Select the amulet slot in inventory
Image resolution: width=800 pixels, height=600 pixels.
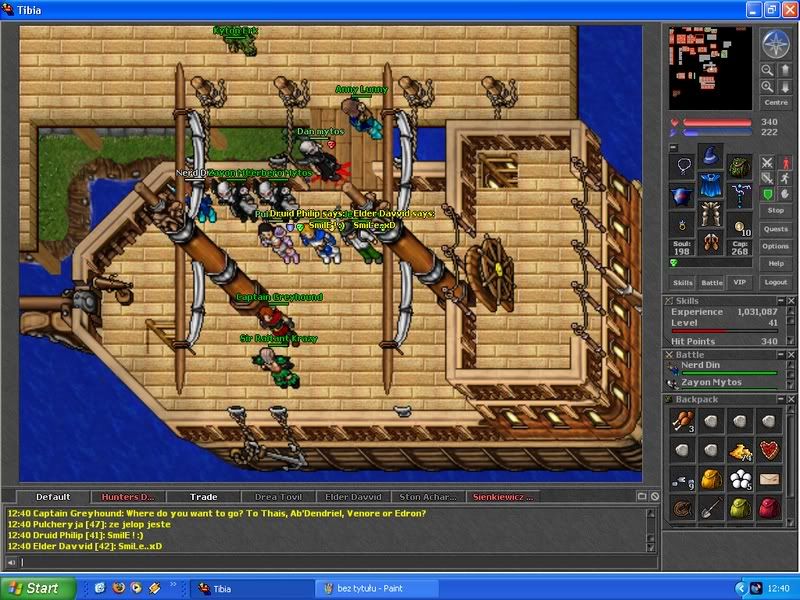click(682, 166)
